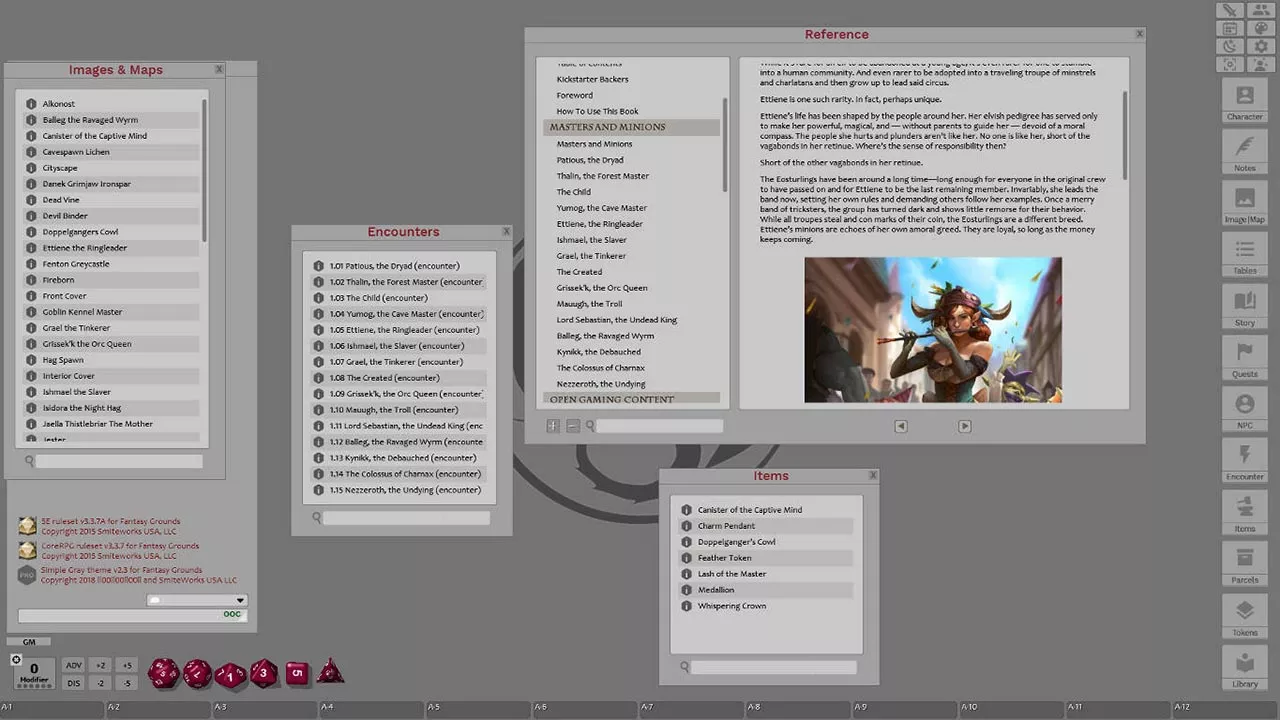Open the Library sidebar panel
Screen dimensions: 1280x720
point(1245,668)
